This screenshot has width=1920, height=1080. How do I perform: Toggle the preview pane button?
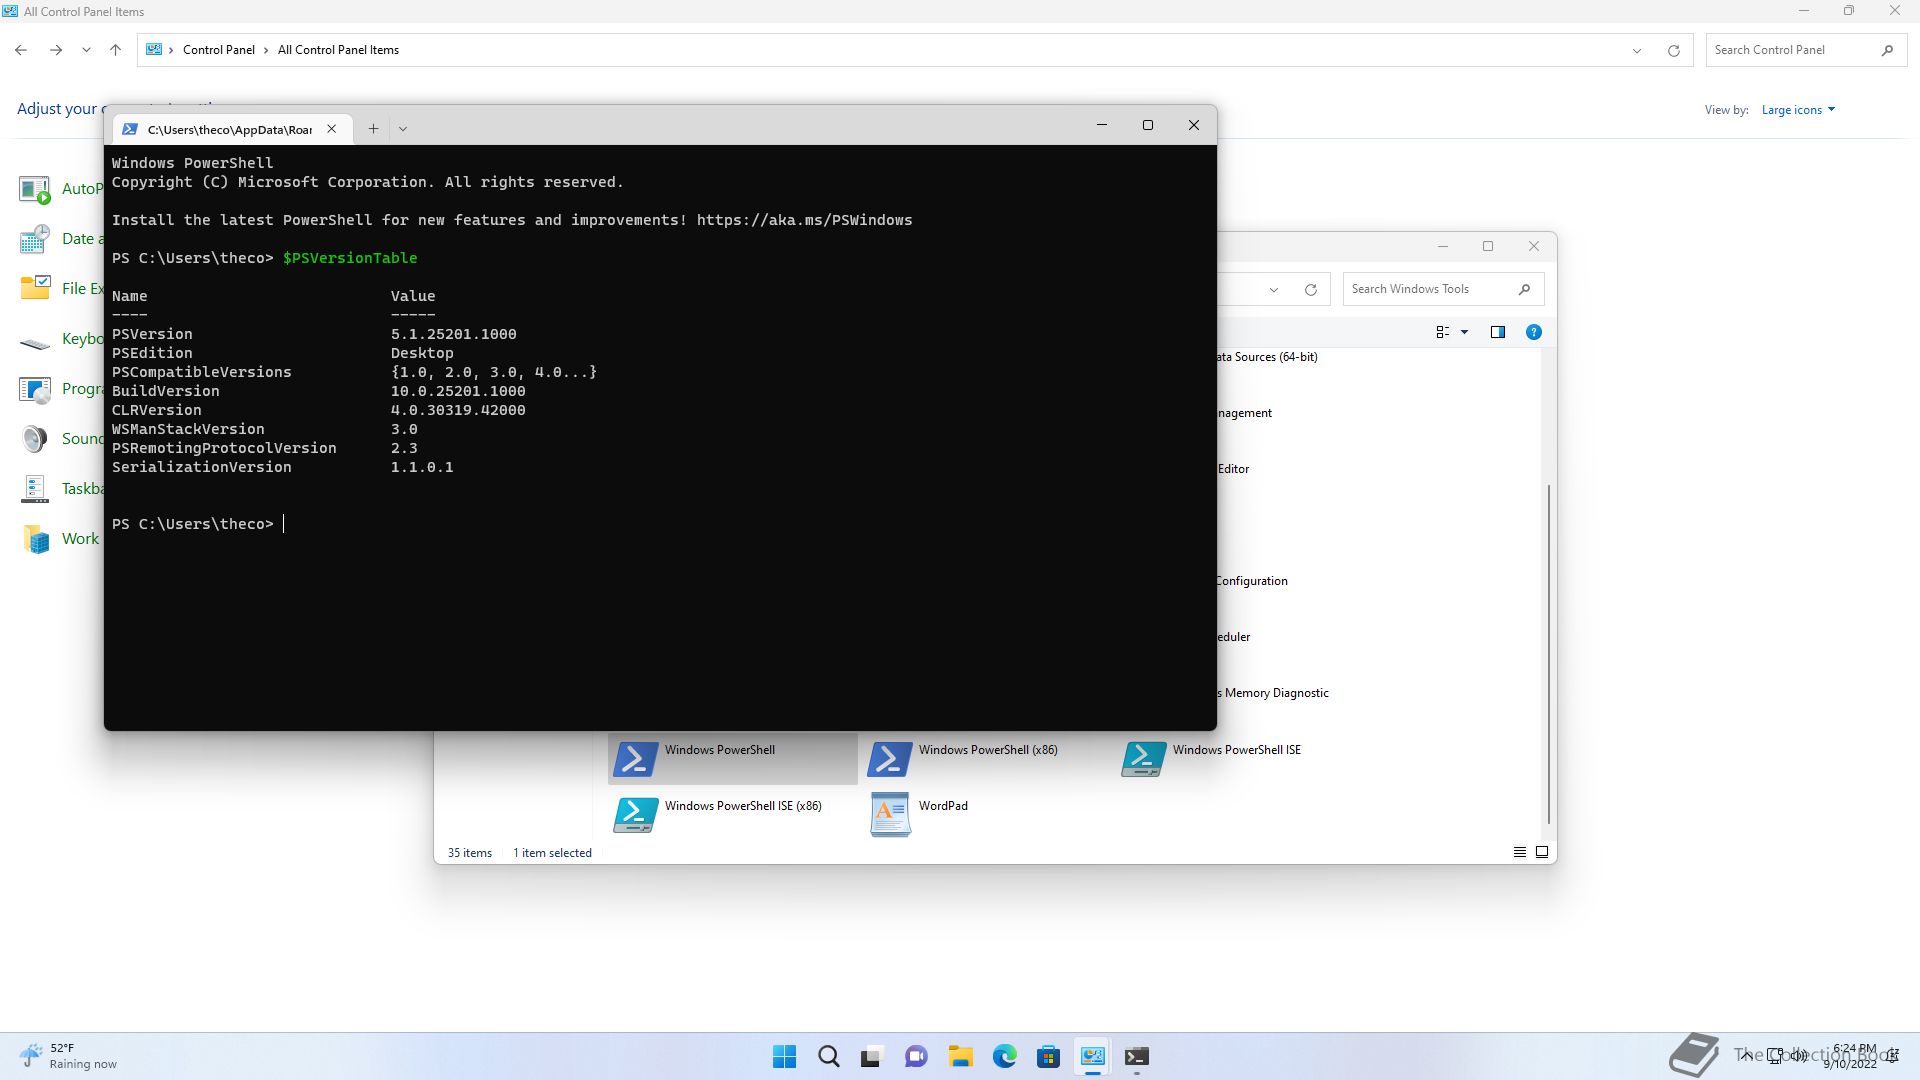1497,332
